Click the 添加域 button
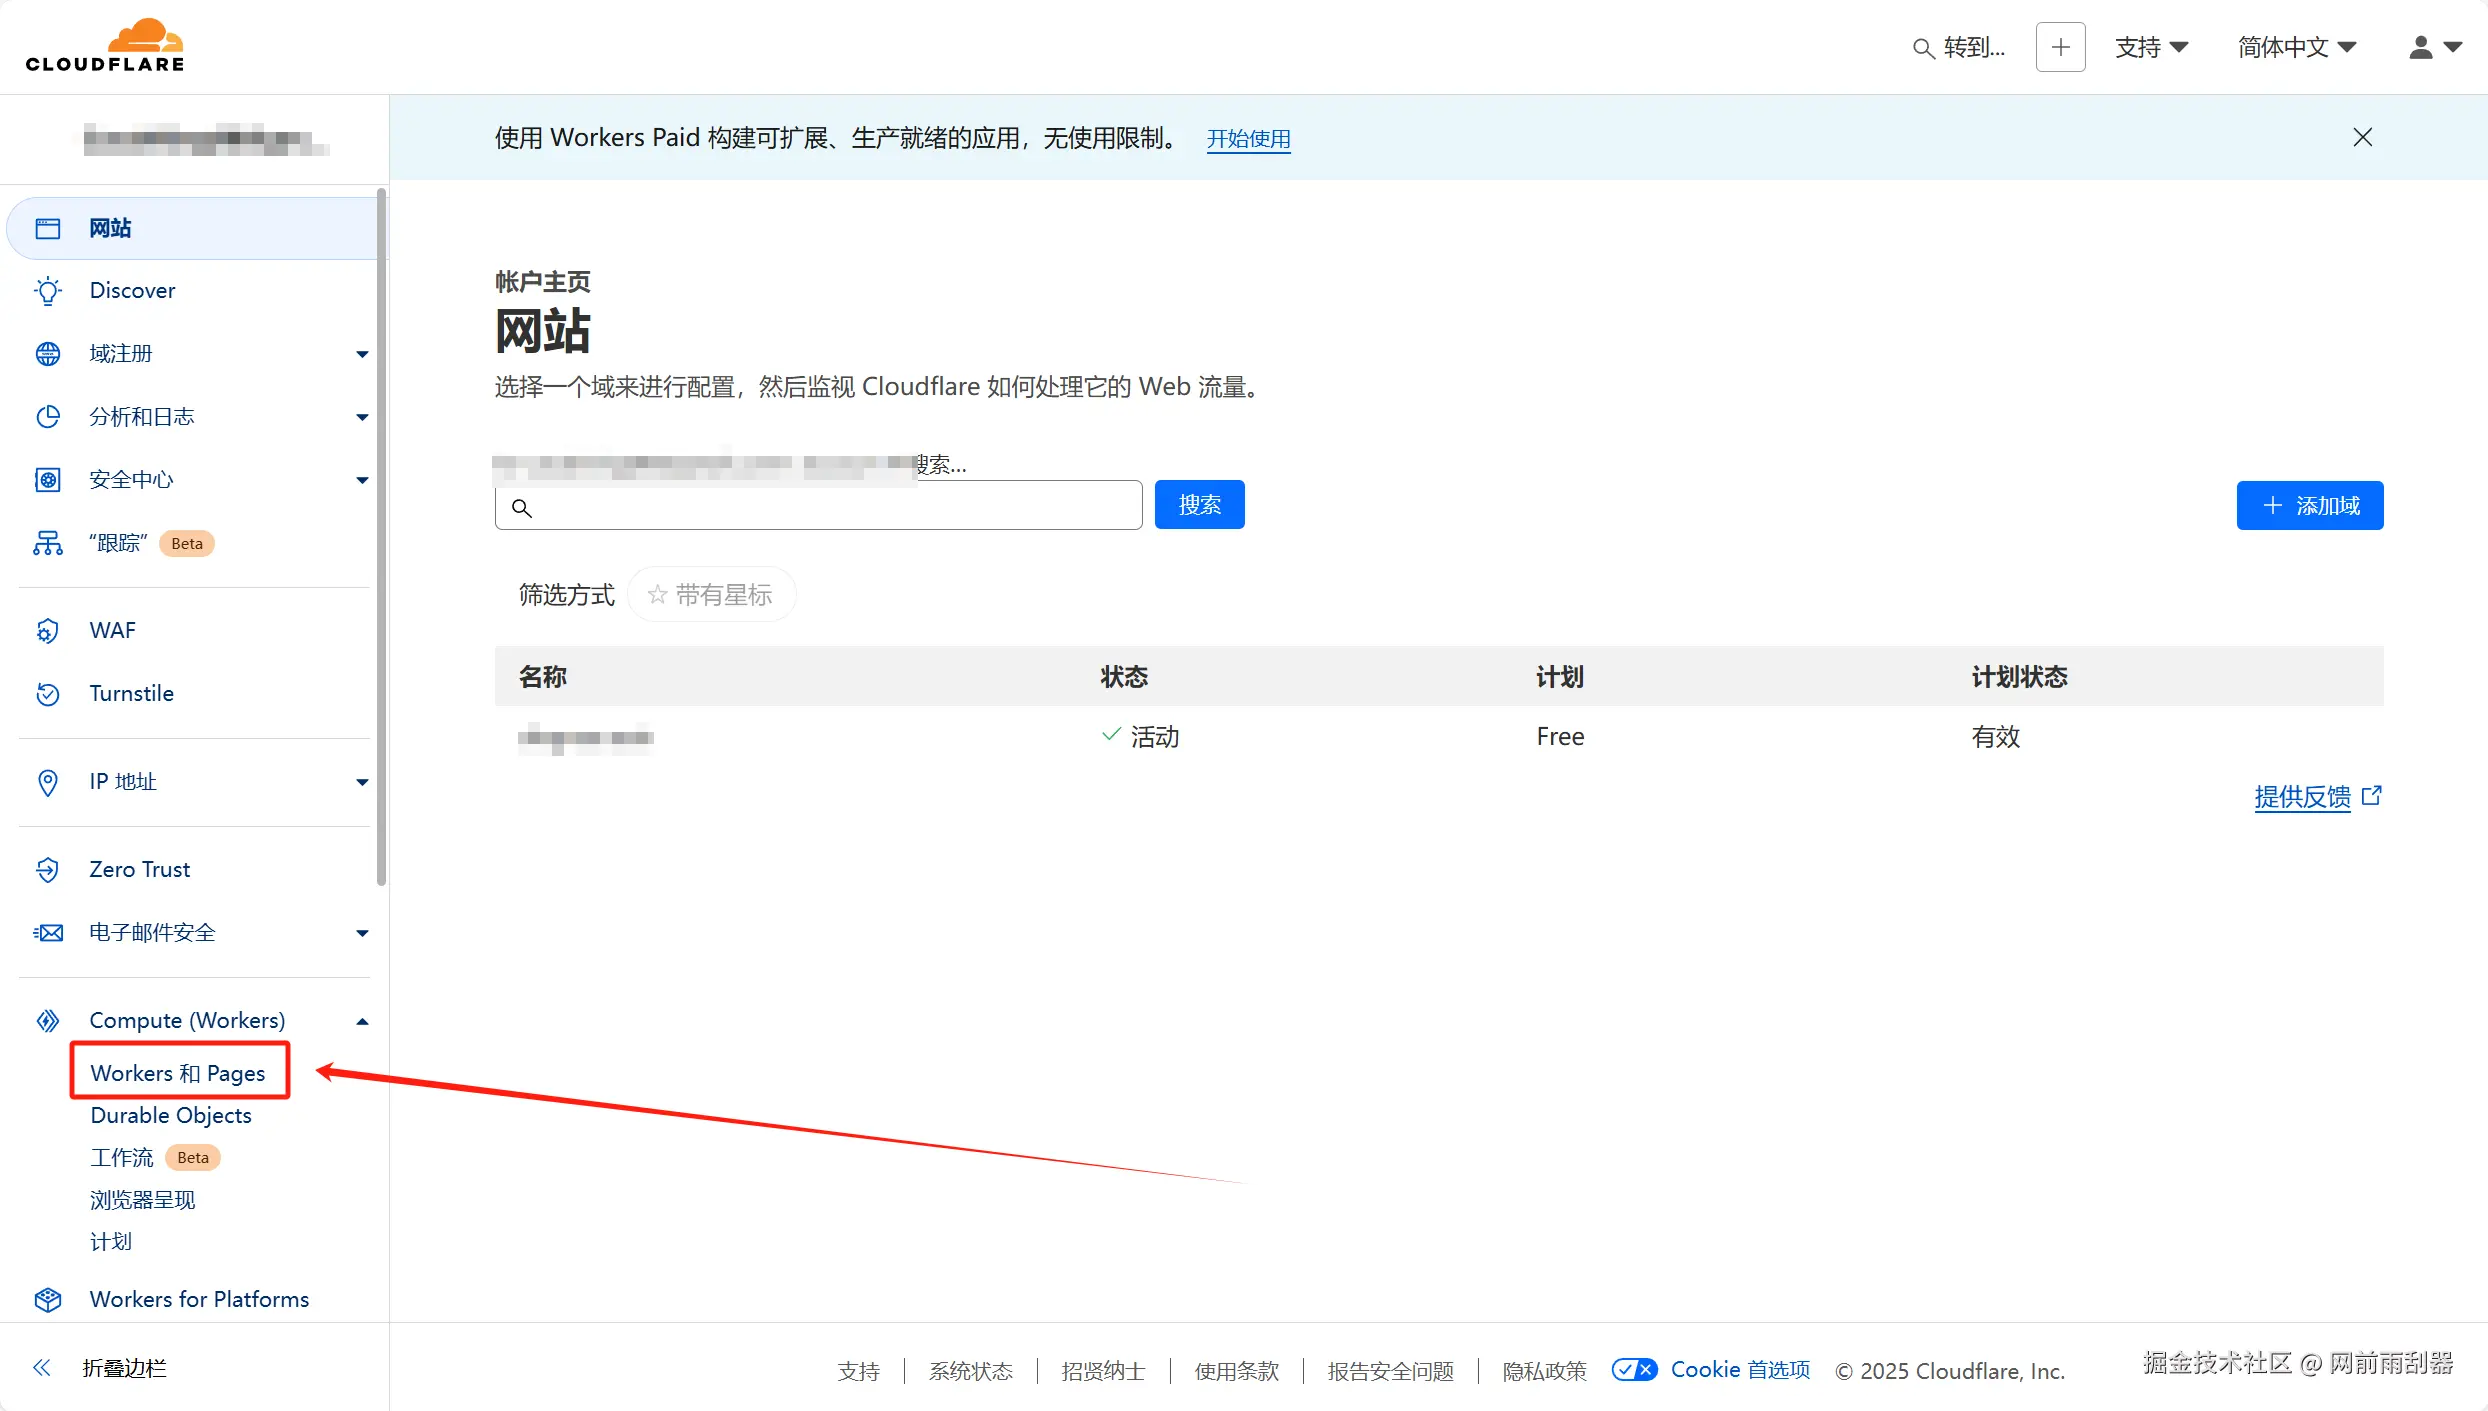Screen dimensions: 2488x1411 pos(2310,505)
